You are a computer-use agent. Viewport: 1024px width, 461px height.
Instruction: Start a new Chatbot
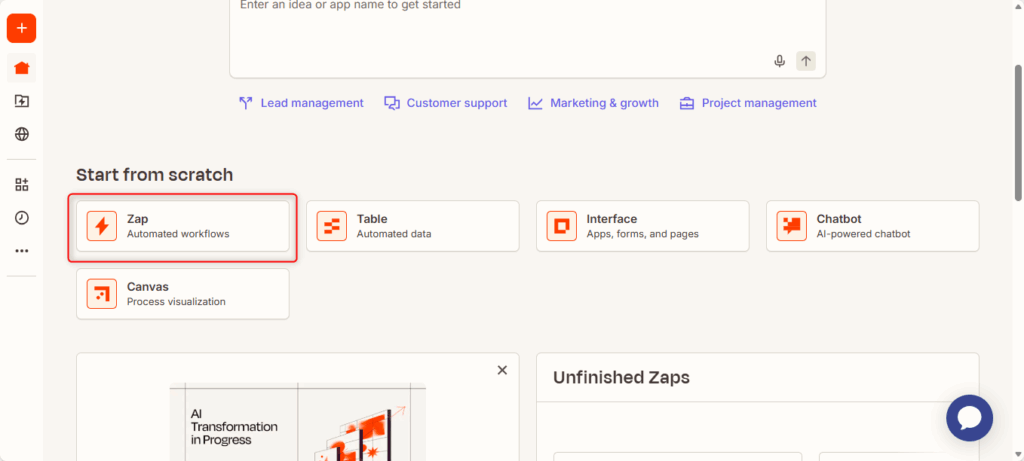pyautogui.click(x=872, y=226)
